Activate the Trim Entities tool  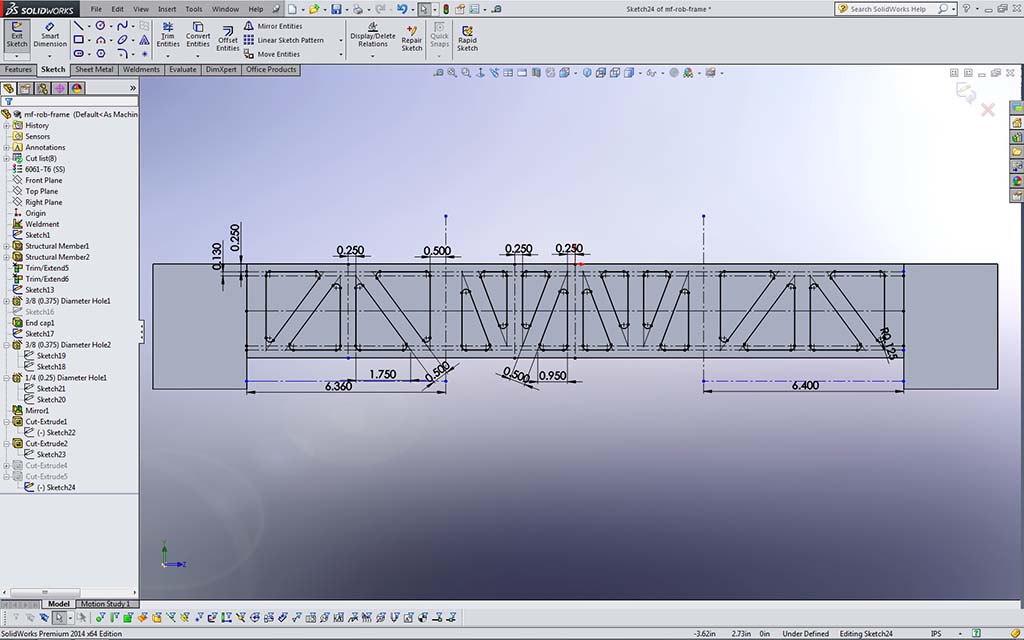(168, 35)
